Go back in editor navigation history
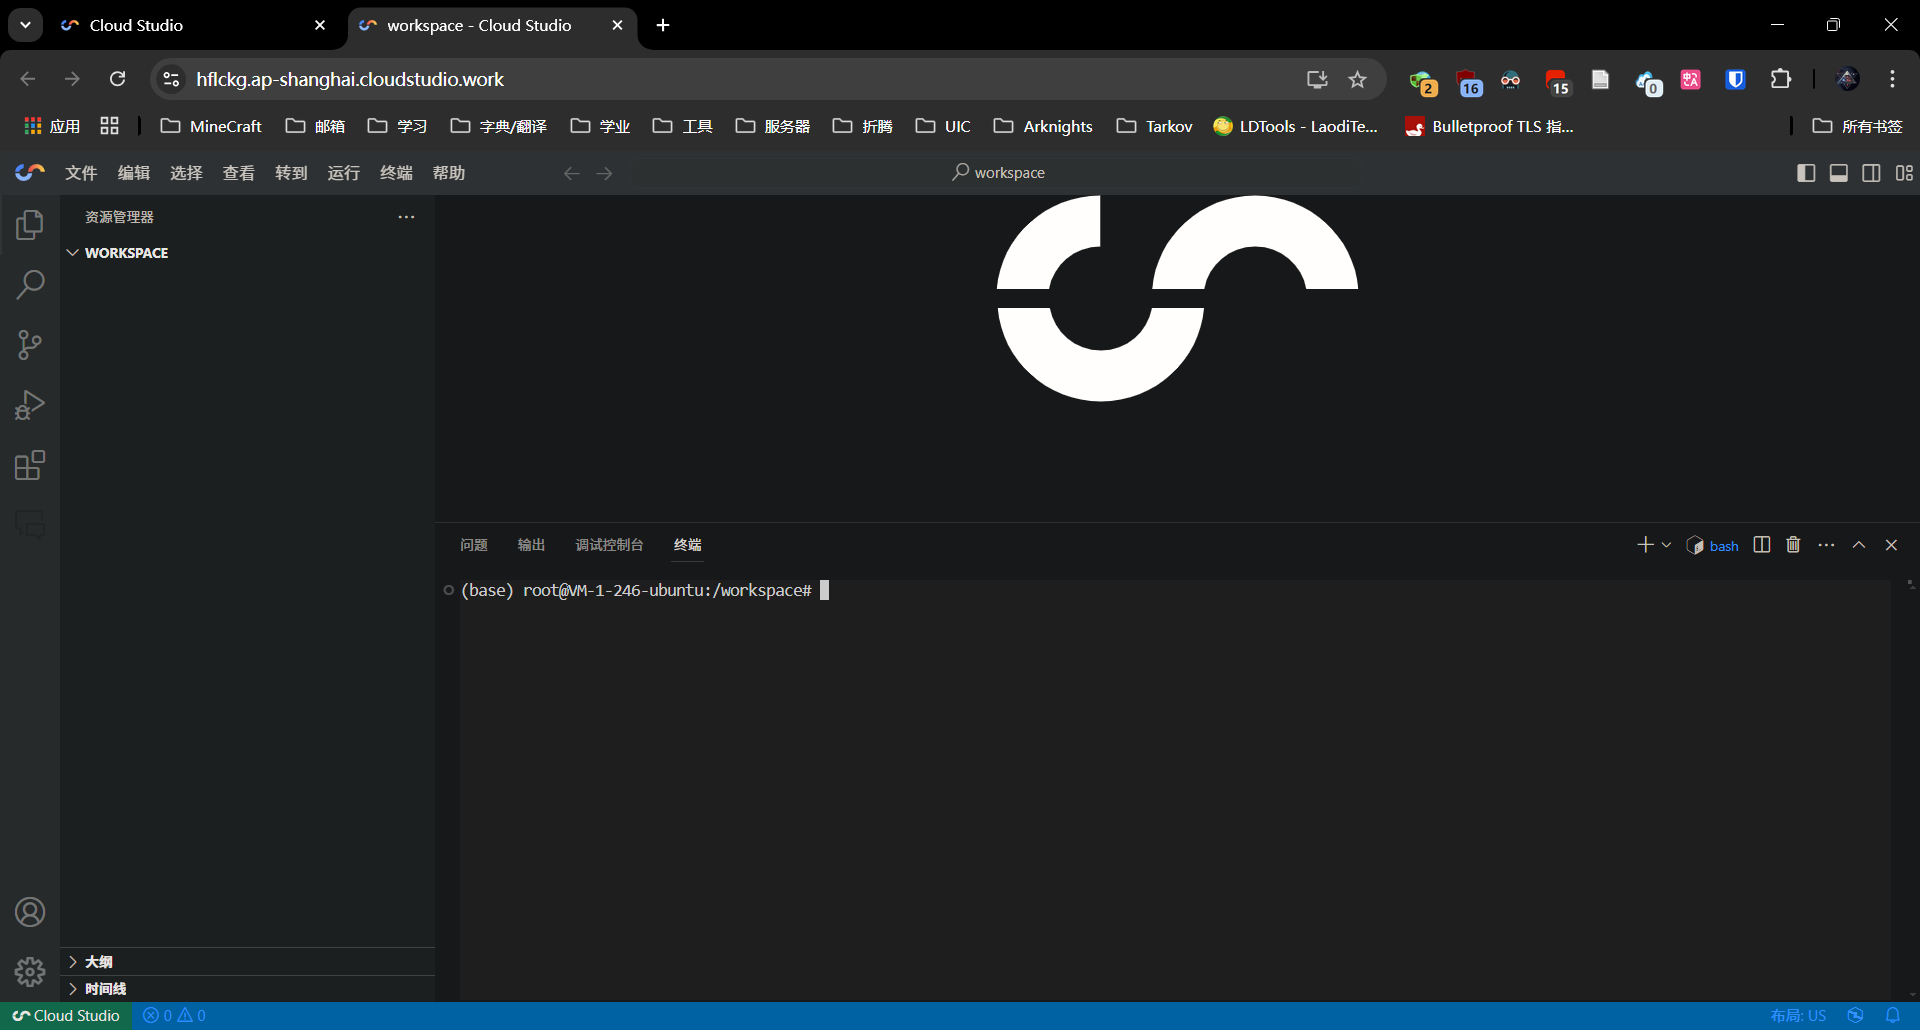This screenshot has height=1030, width=1920. pyautogui.click(x=572, y=173)
